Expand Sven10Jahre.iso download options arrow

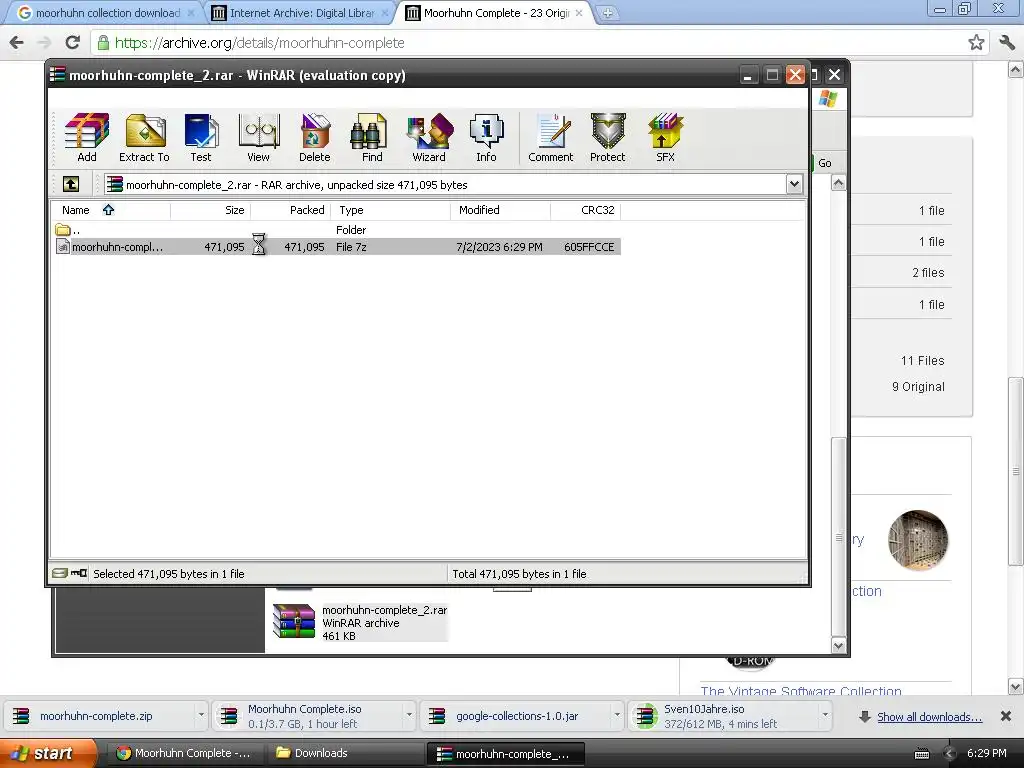825,716
